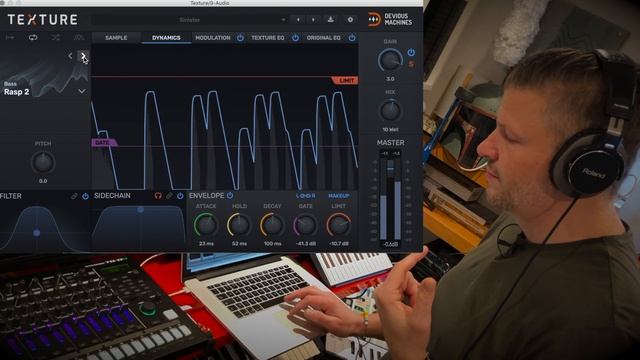The height and width of the screenshot is (360, 640).
Task: Click the Devious Machines logo
Action: tap(390, 19)
